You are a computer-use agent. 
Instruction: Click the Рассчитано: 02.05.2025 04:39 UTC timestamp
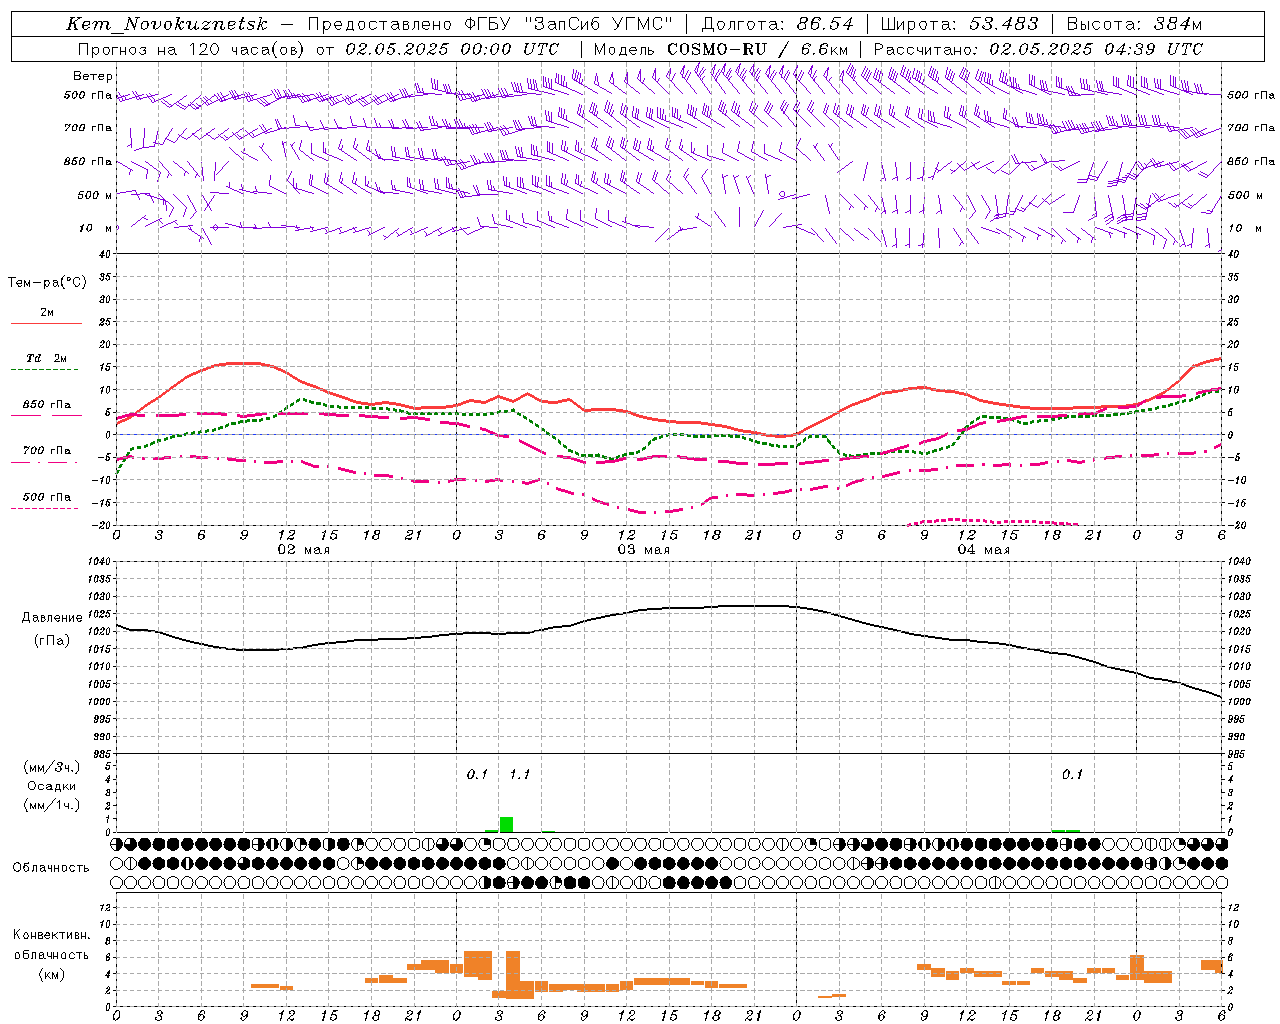(x=1038, y=49)
